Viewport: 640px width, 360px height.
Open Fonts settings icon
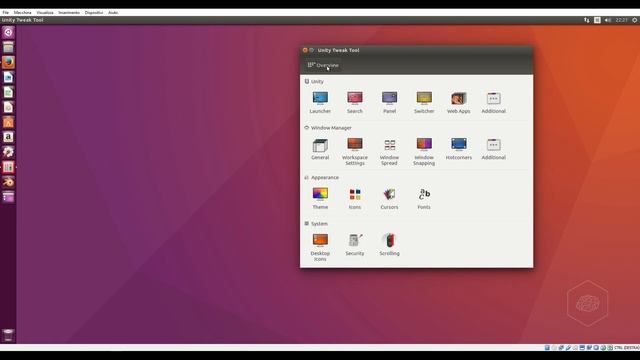[x=424, y=198]
